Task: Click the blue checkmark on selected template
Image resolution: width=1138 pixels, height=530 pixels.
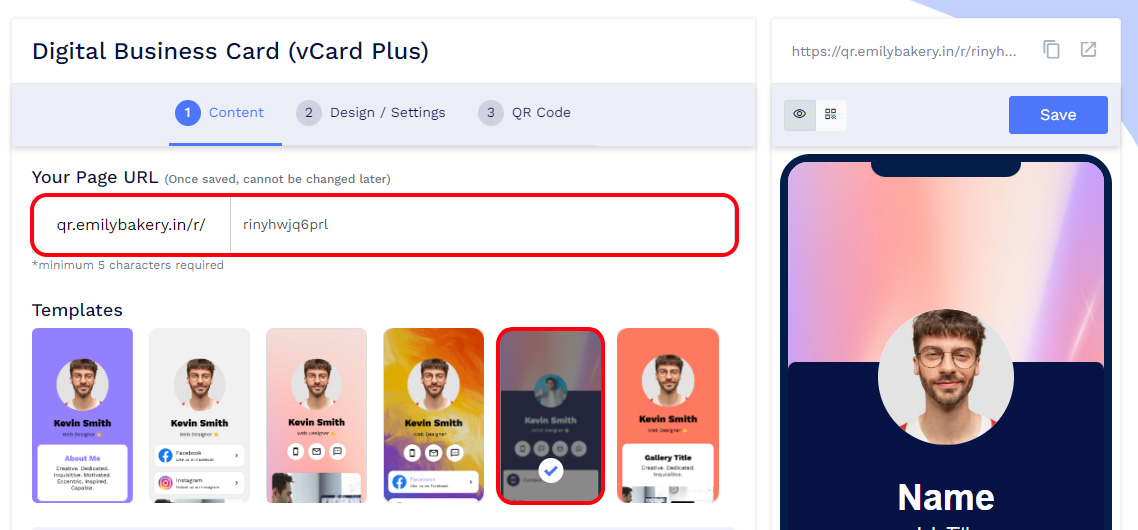Action: [551, 470]
